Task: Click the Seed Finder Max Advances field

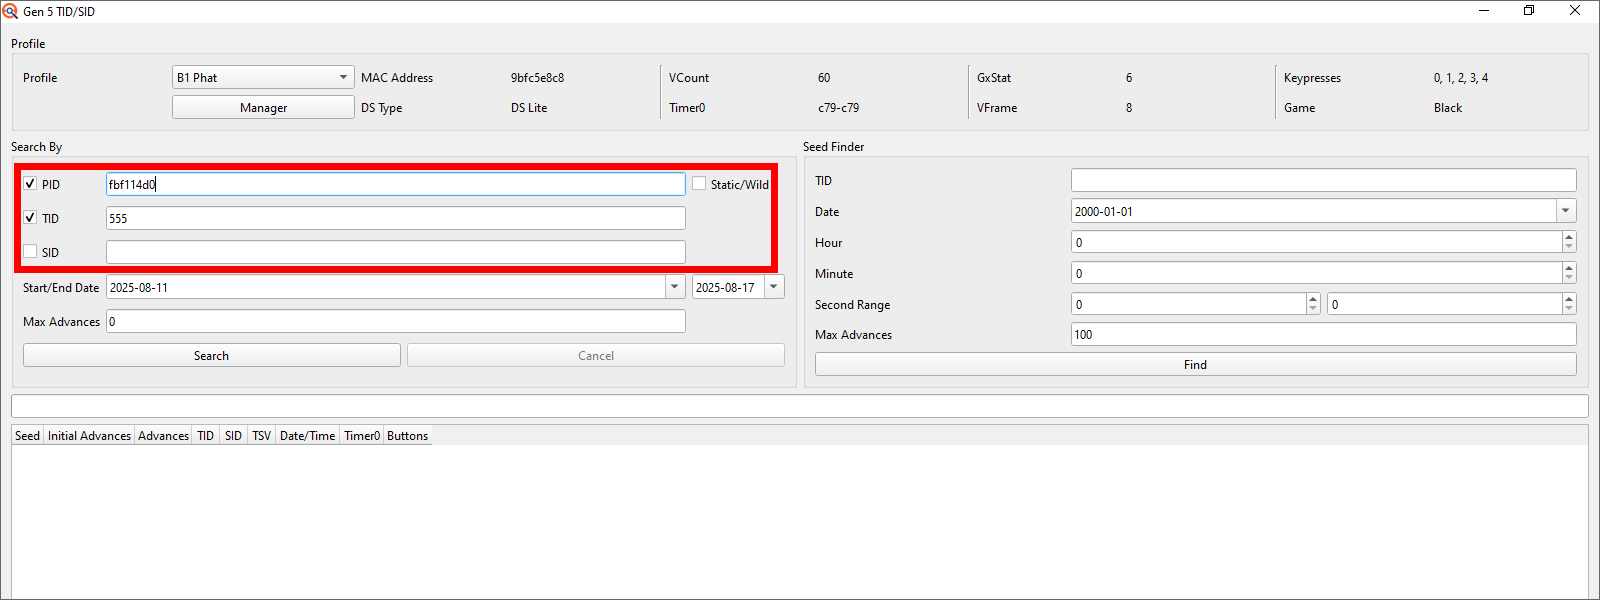Action: pos(1323,334)
